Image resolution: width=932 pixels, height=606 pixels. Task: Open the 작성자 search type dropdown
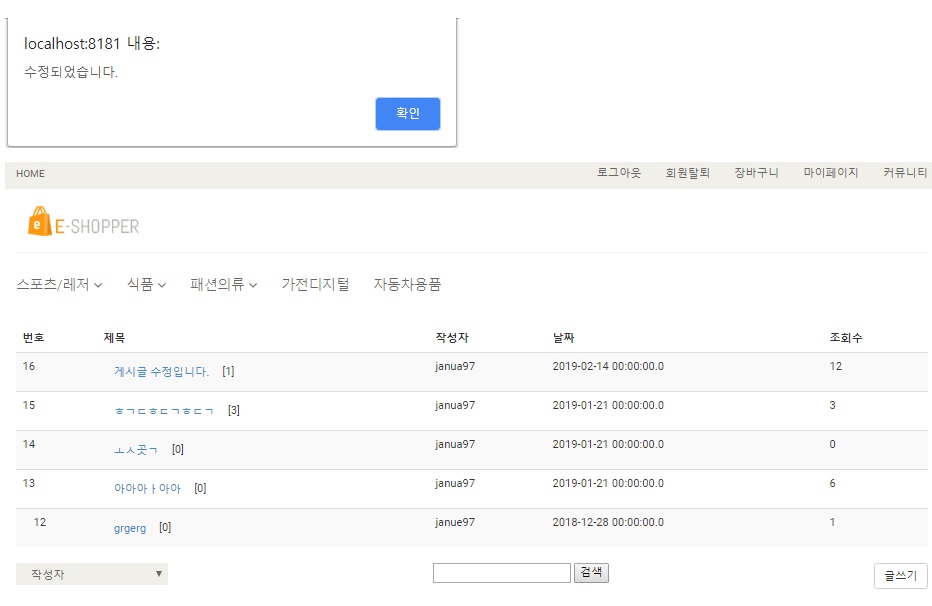(92, 574)
